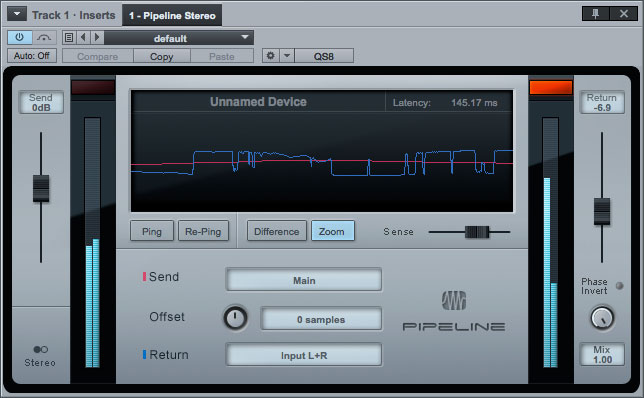644x398 pixels.
Task: Click the Ping button
Action: 152,231
